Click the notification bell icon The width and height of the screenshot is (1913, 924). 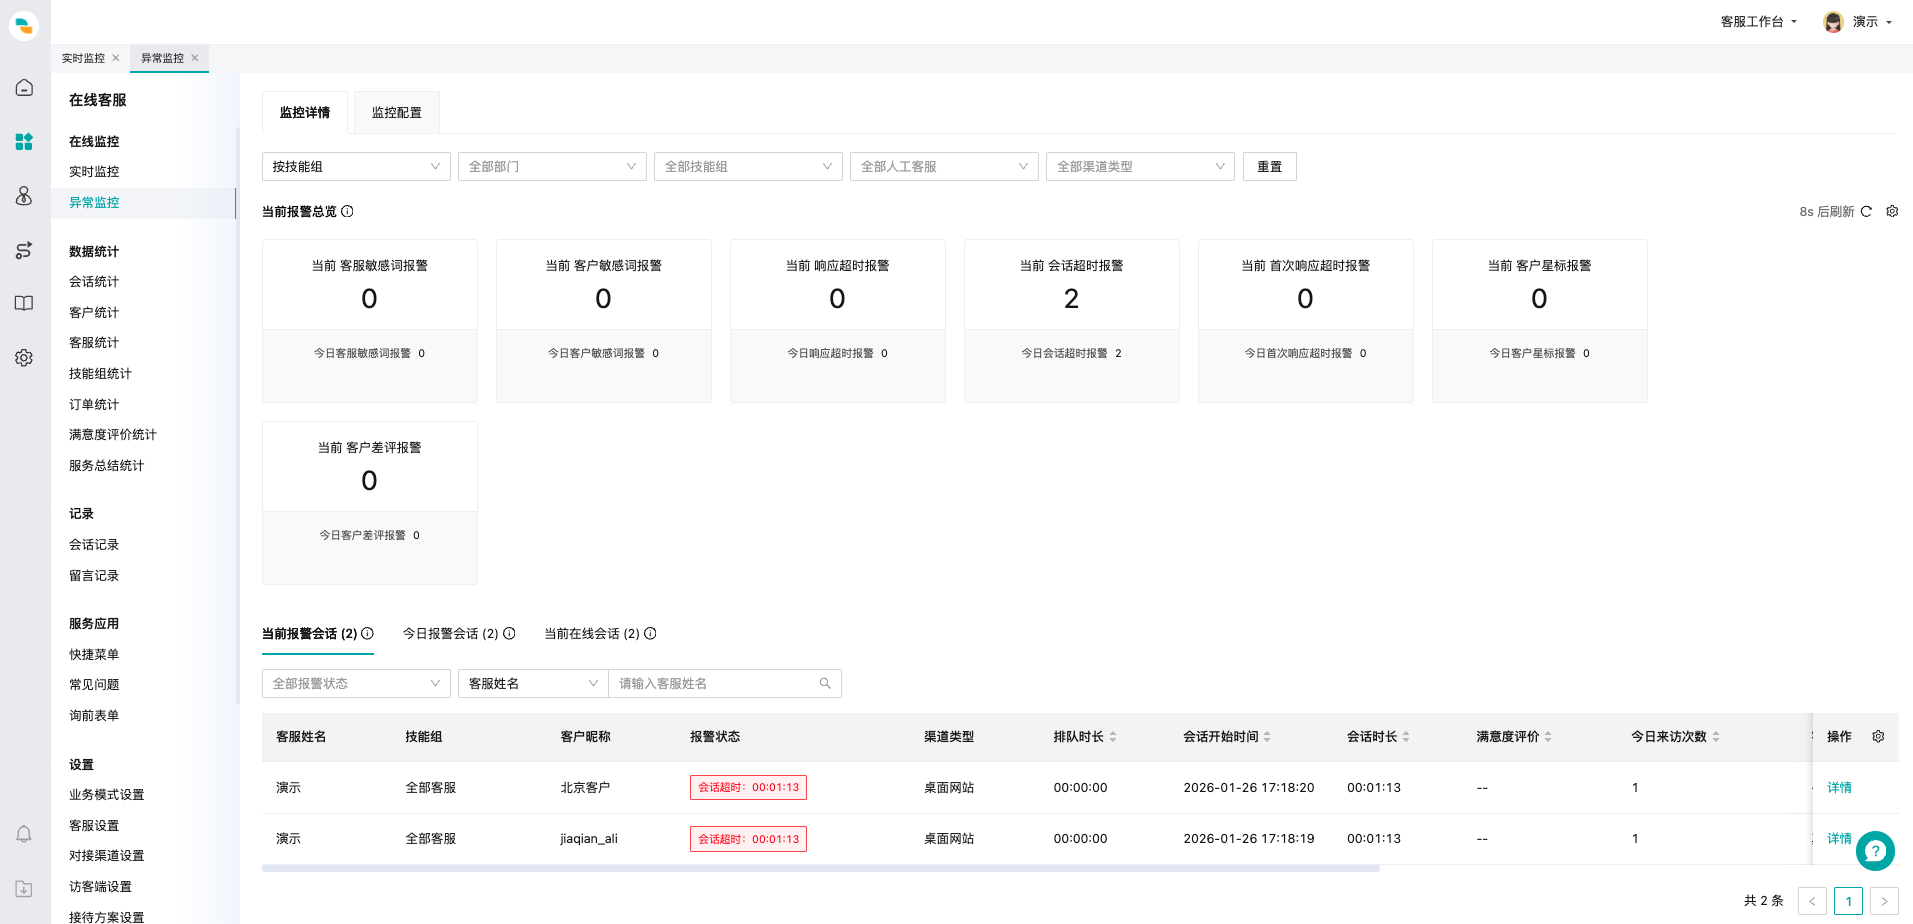(x=23, y=834)
